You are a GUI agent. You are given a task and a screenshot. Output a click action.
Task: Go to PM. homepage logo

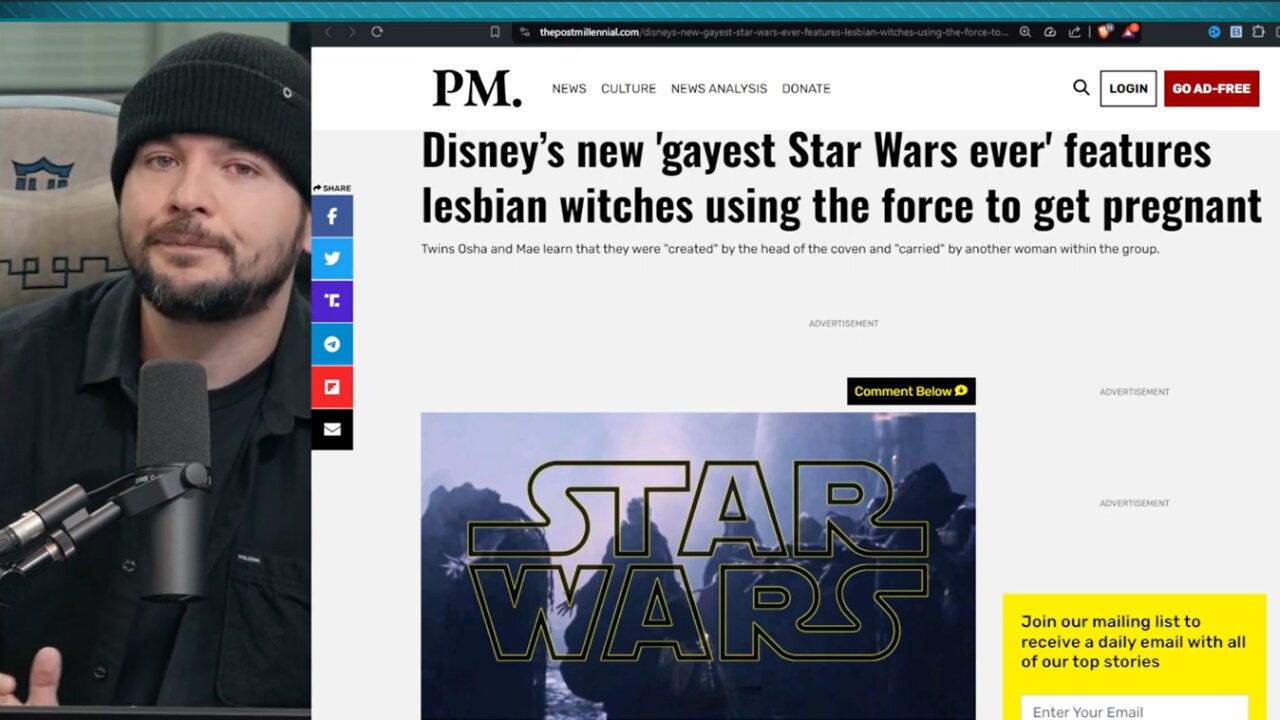tap(477, 88)
